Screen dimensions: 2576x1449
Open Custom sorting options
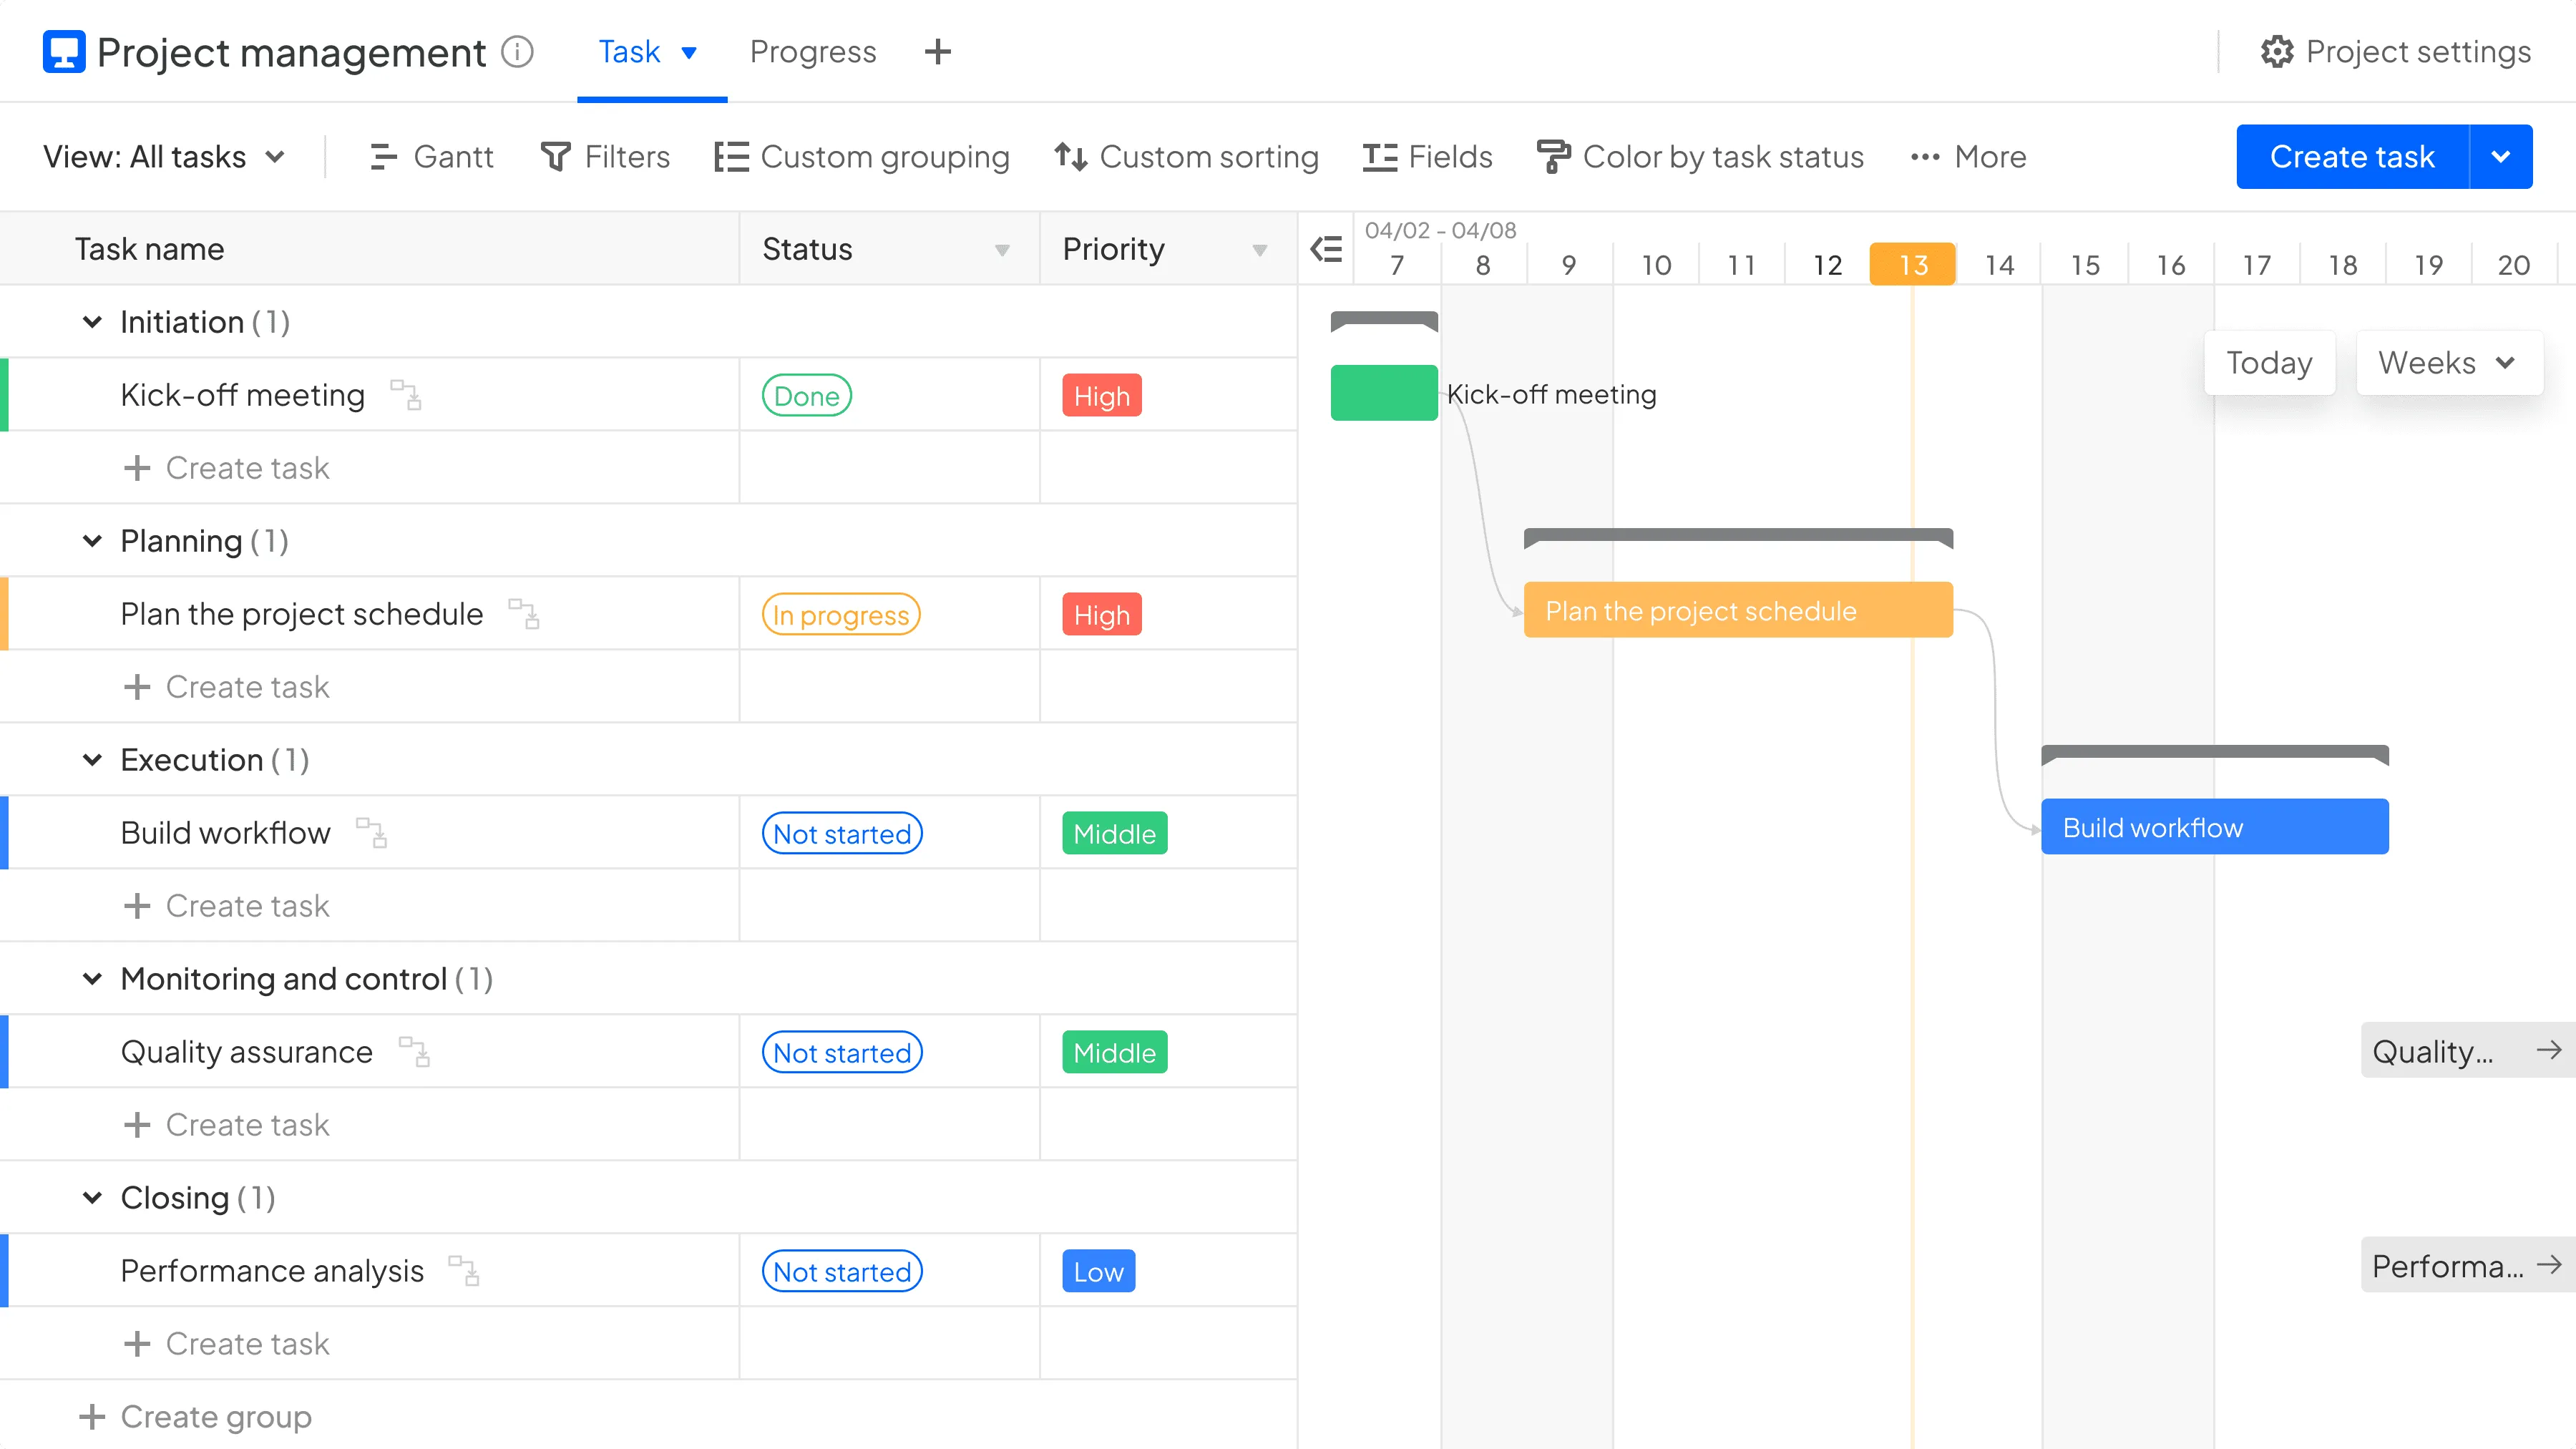pos(1187,157)
